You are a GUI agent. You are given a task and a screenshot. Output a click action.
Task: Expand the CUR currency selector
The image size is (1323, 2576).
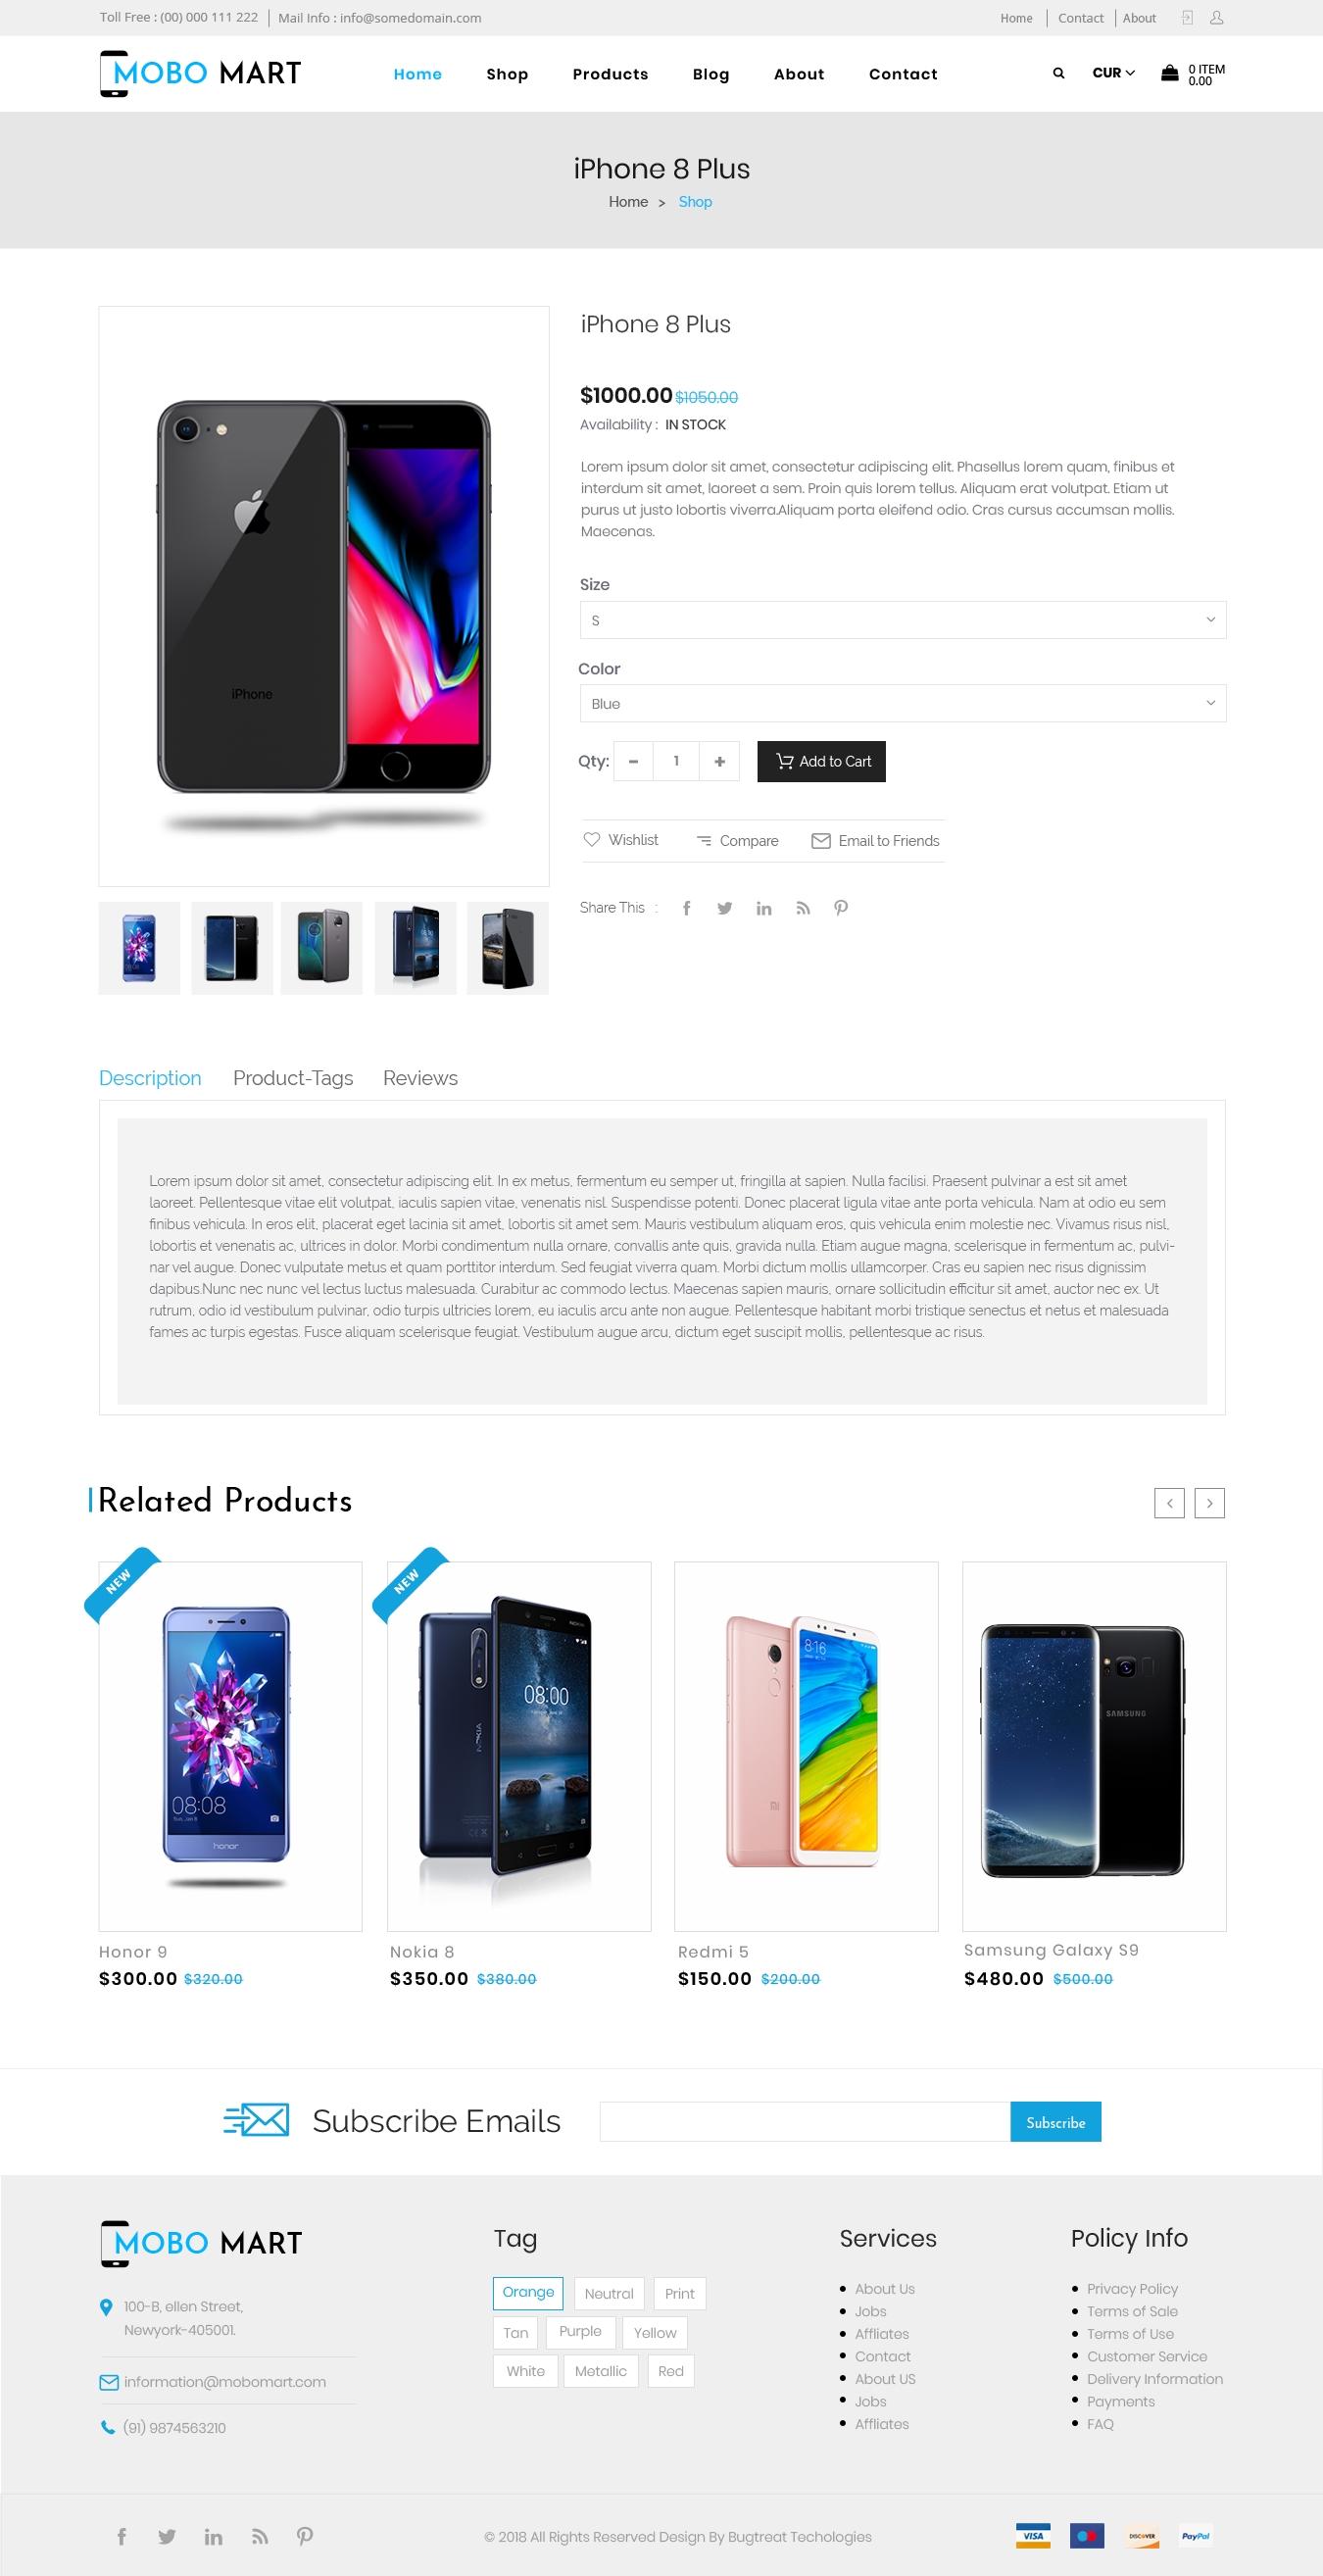click(x=1113, y=73)
